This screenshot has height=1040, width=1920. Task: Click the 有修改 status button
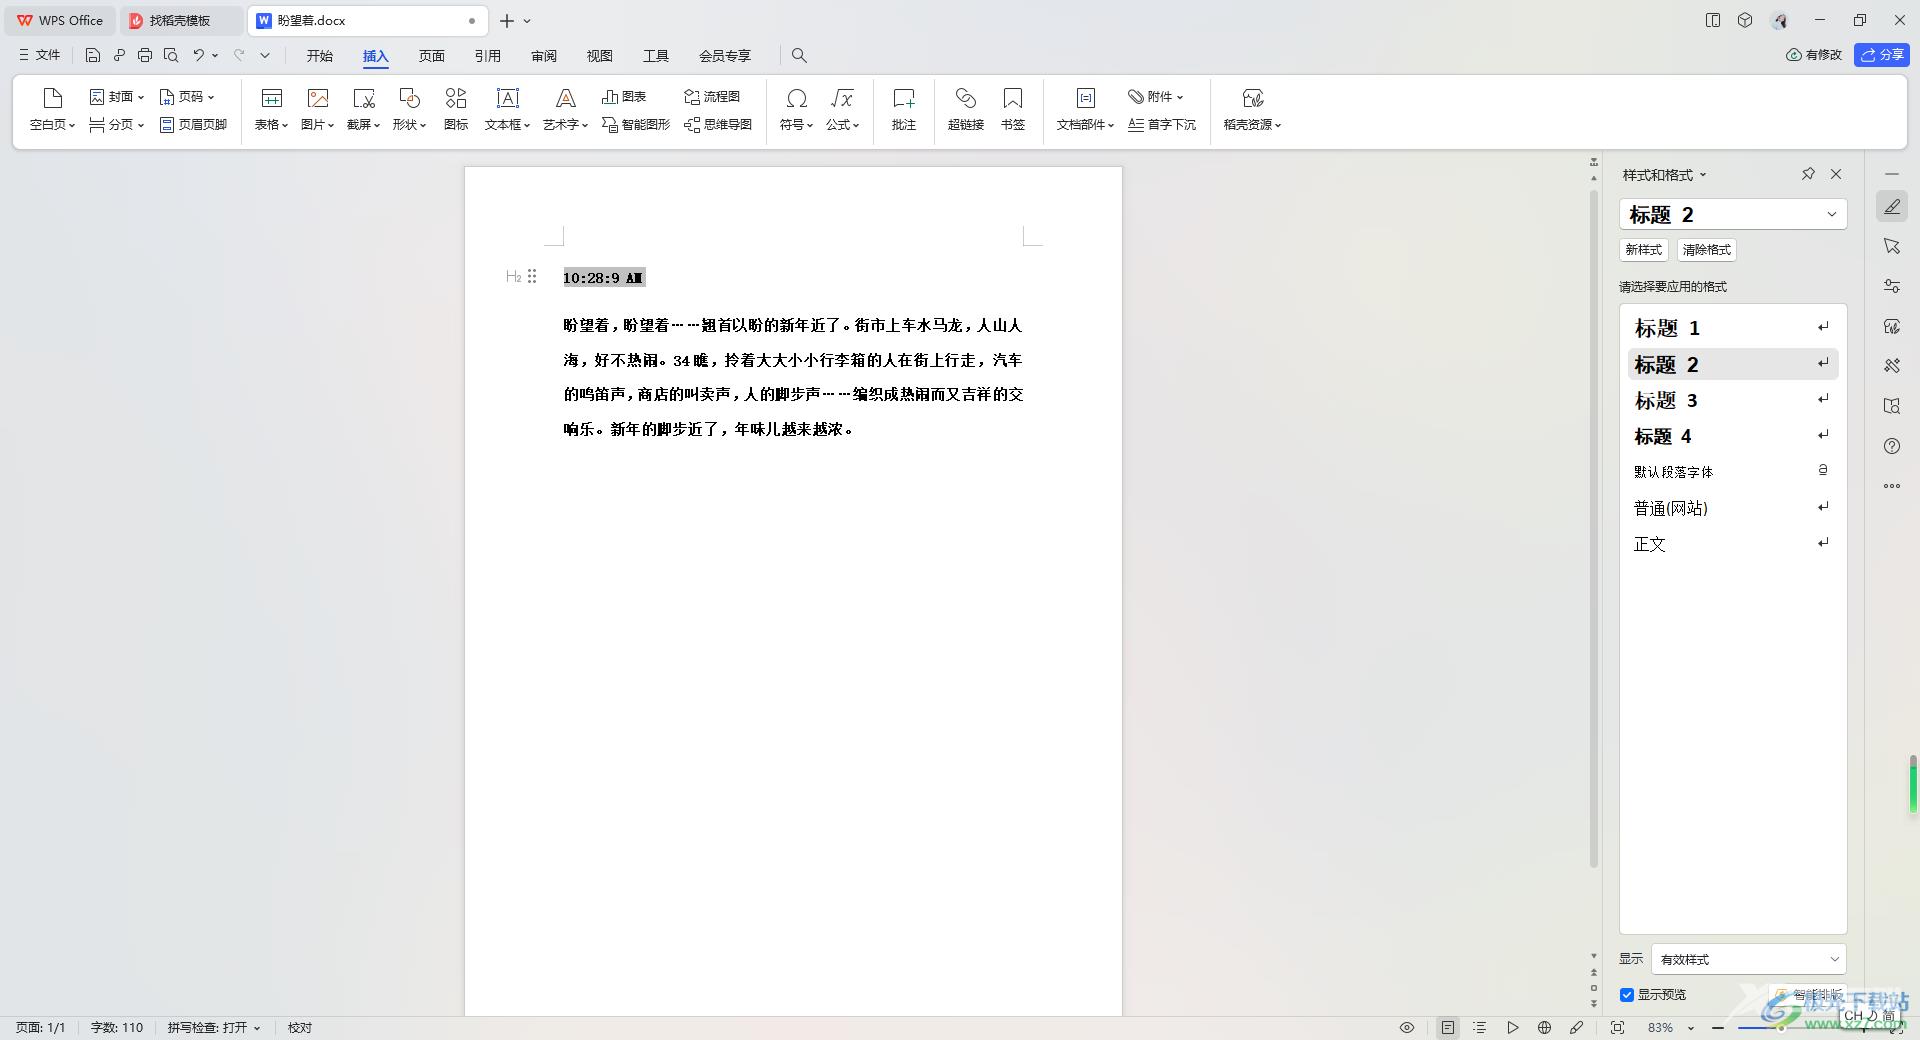click(1814, 55)
